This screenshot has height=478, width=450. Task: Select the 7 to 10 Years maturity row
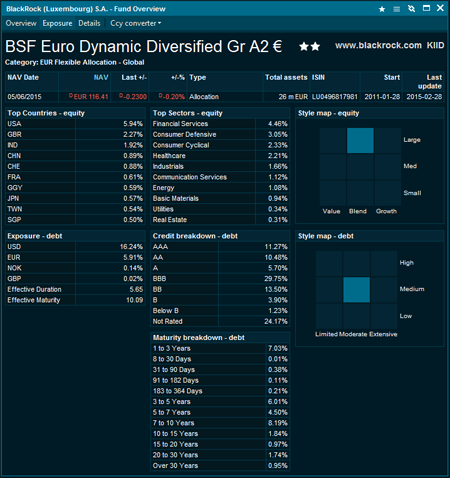[x=220, y=423]
